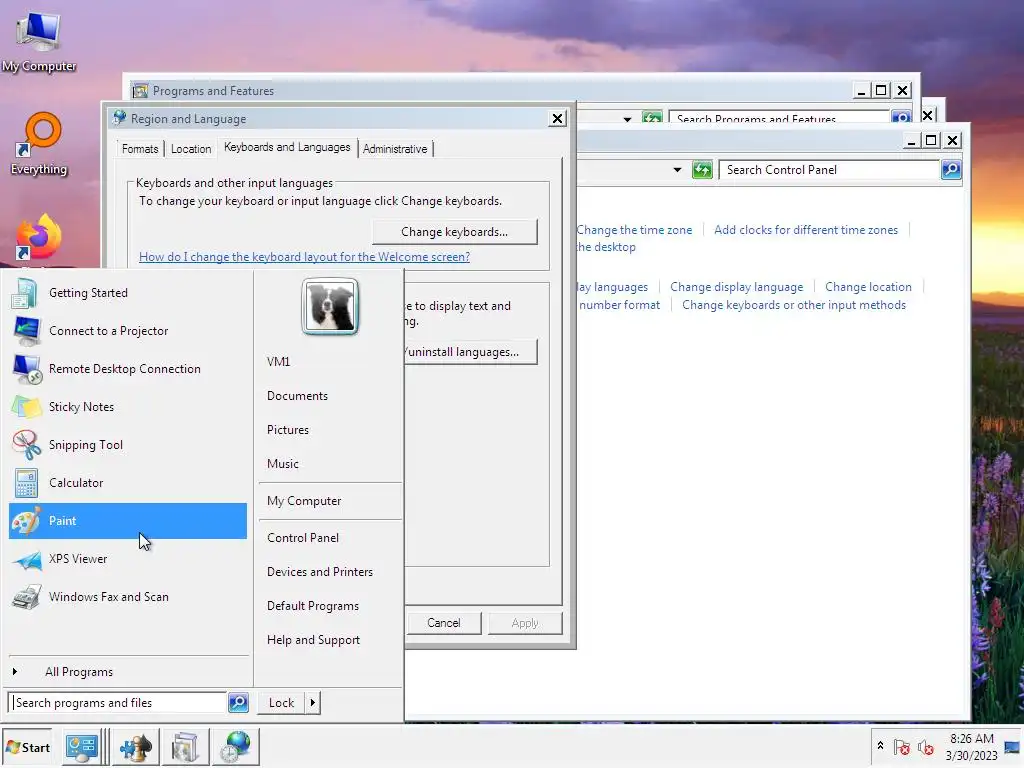Launch Calculator from Start menu
1024x768 pixels.
128,483
